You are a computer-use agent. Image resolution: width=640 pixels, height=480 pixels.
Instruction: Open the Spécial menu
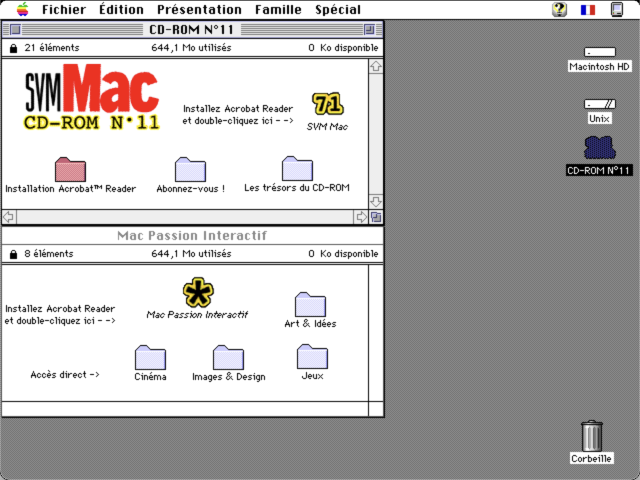(338, 9)
